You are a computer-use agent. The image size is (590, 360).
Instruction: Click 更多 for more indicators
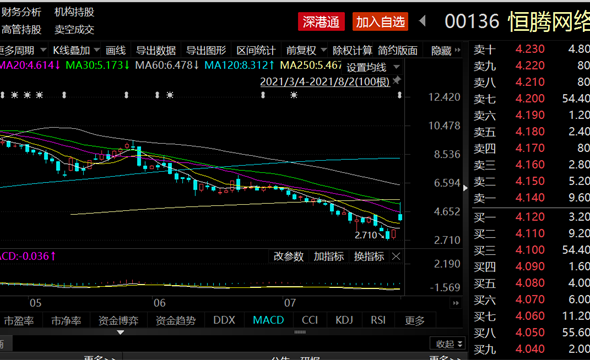pyautogui.click(x=415, y=321)
